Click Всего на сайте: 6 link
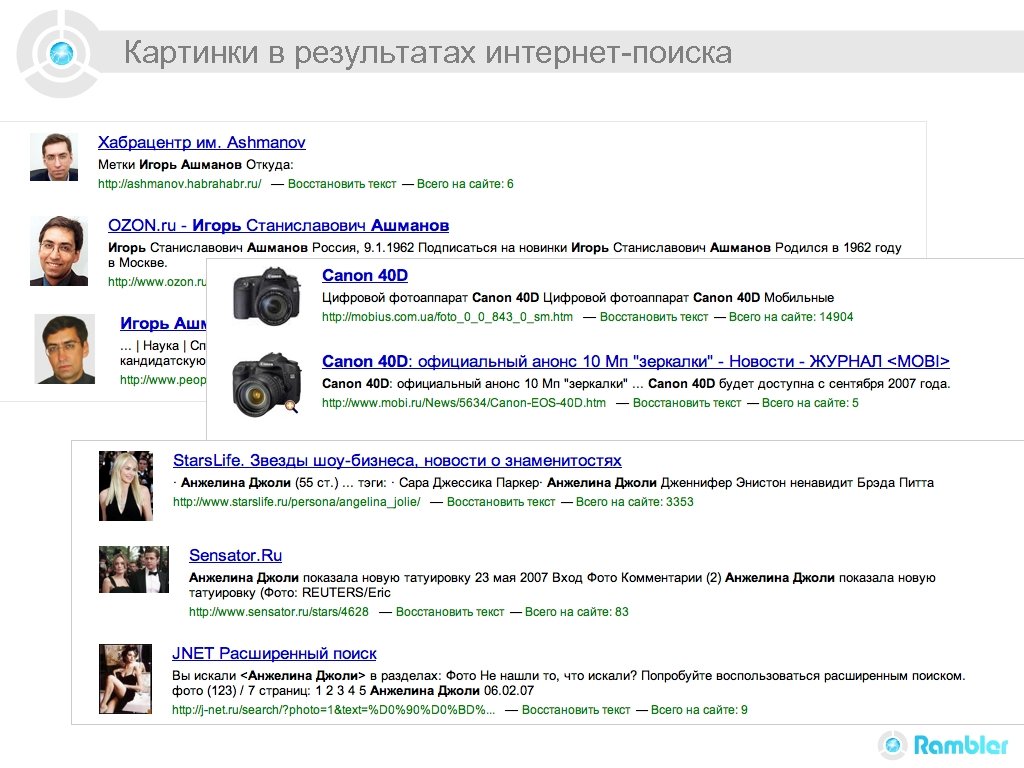 [465, 184]
